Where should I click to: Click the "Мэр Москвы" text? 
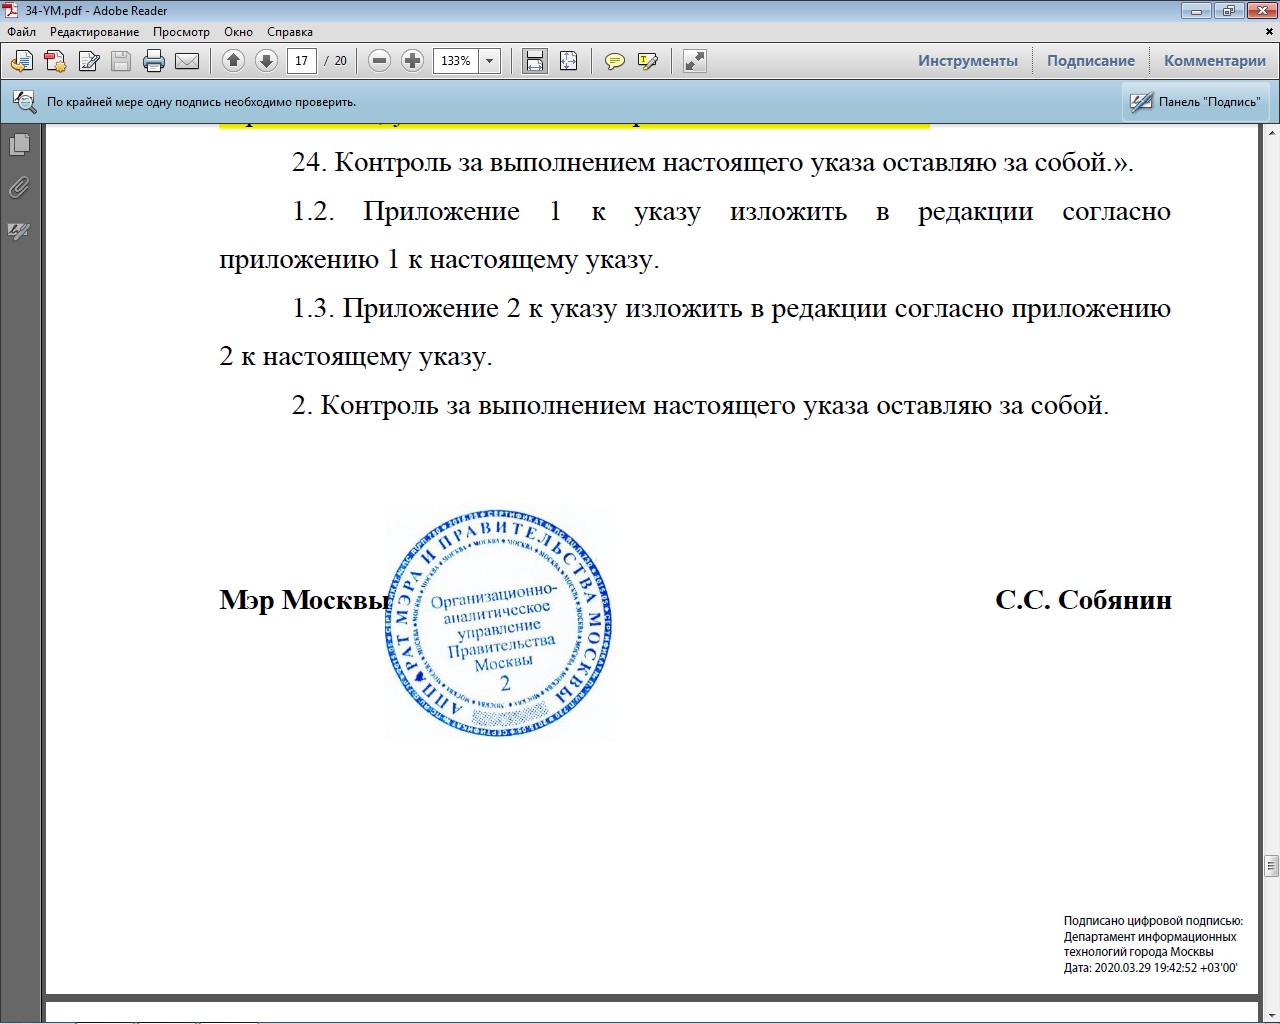point(304,600)
